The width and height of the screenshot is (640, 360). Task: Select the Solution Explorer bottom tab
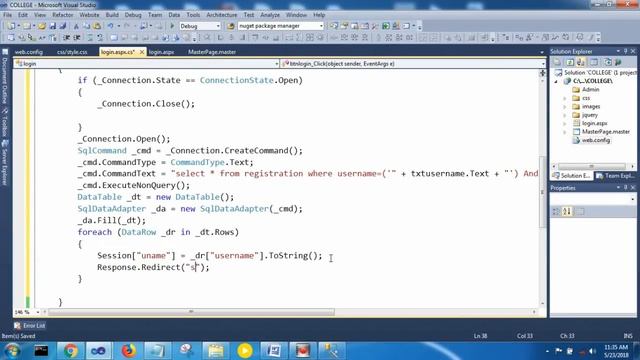572,176
